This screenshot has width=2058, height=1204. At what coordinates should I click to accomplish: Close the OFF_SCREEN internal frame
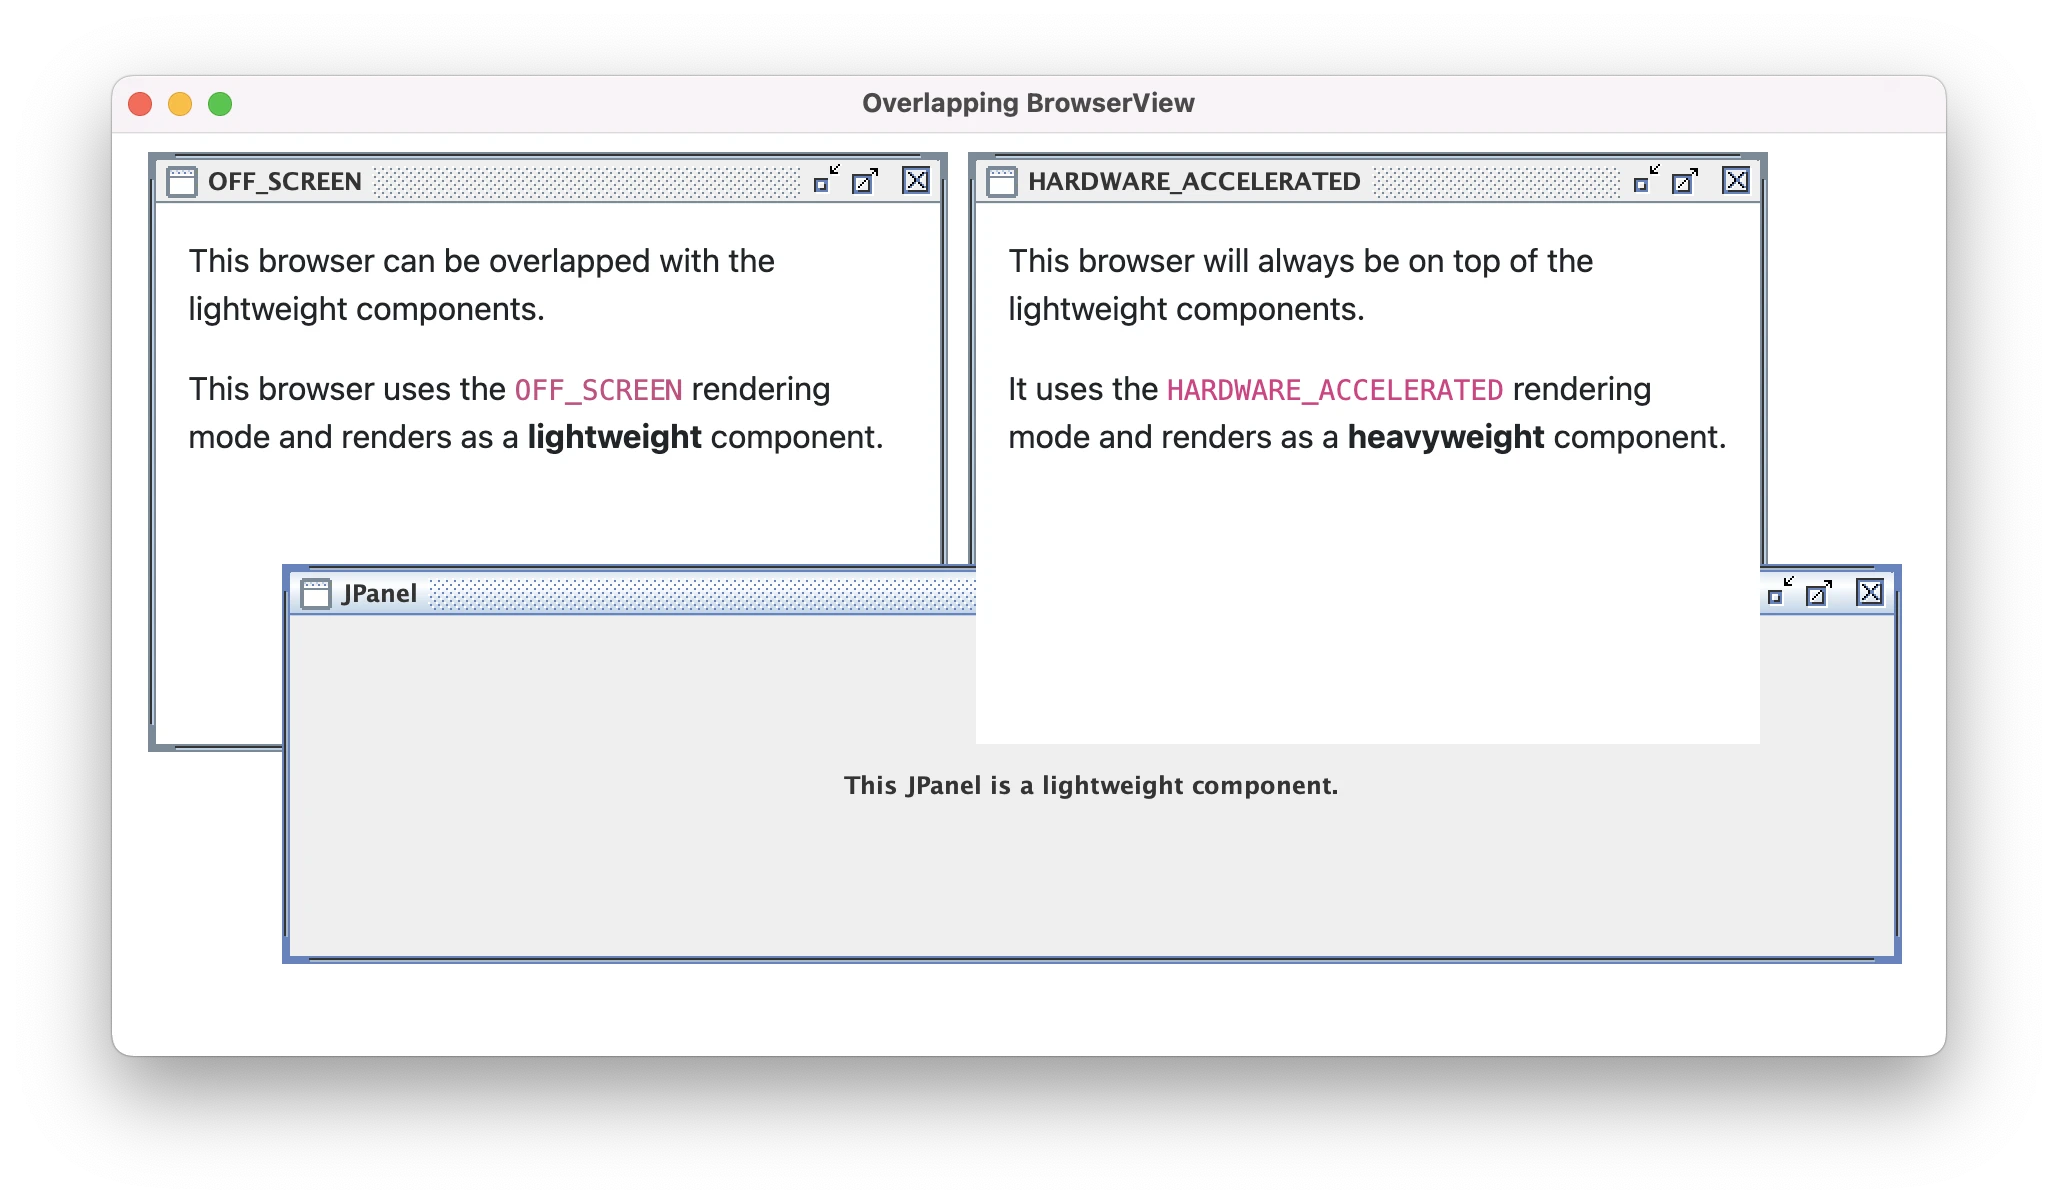pos(916,181)
